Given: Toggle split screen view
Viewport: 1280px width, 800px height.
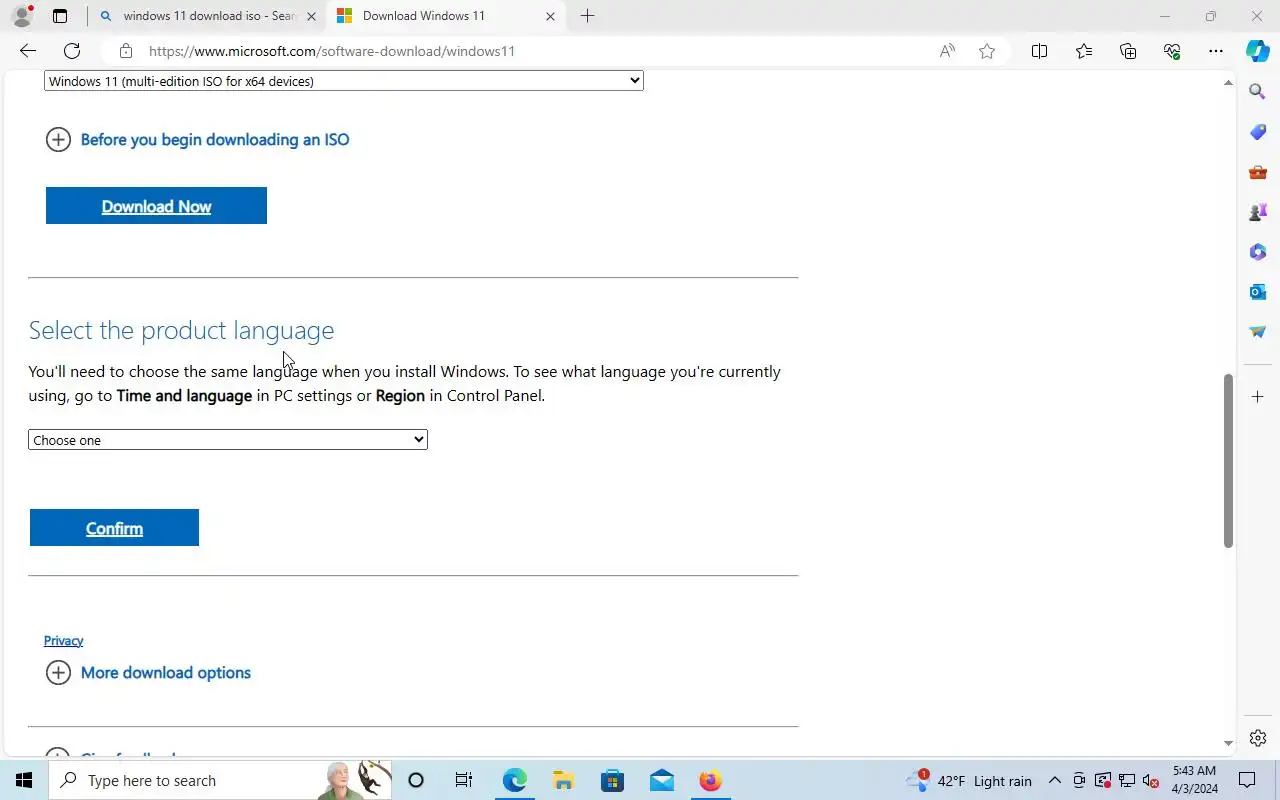Looking at the screenshot, I should (1039, 51).
